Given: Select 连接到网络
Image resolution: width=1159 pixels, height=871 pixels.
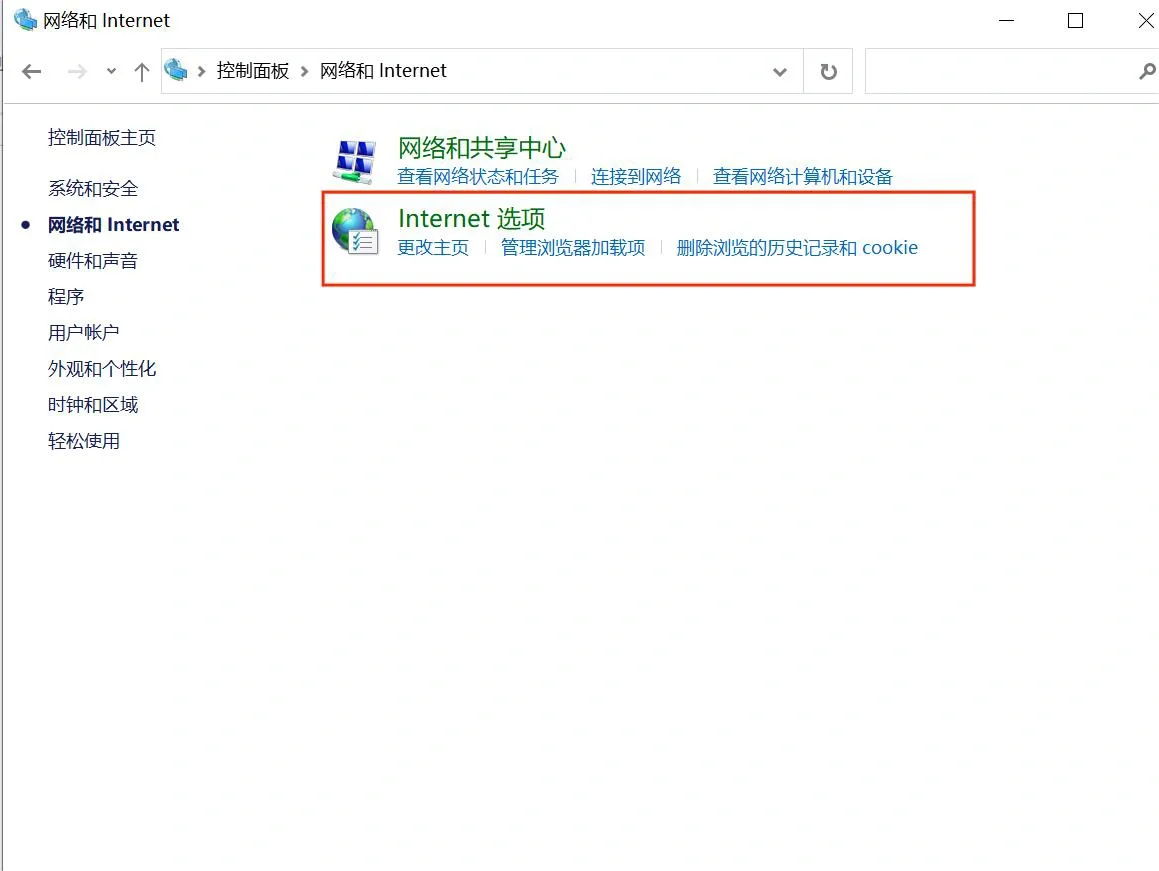Looking at the screenshot, I should pyautogui.click(x=636, y=176).
